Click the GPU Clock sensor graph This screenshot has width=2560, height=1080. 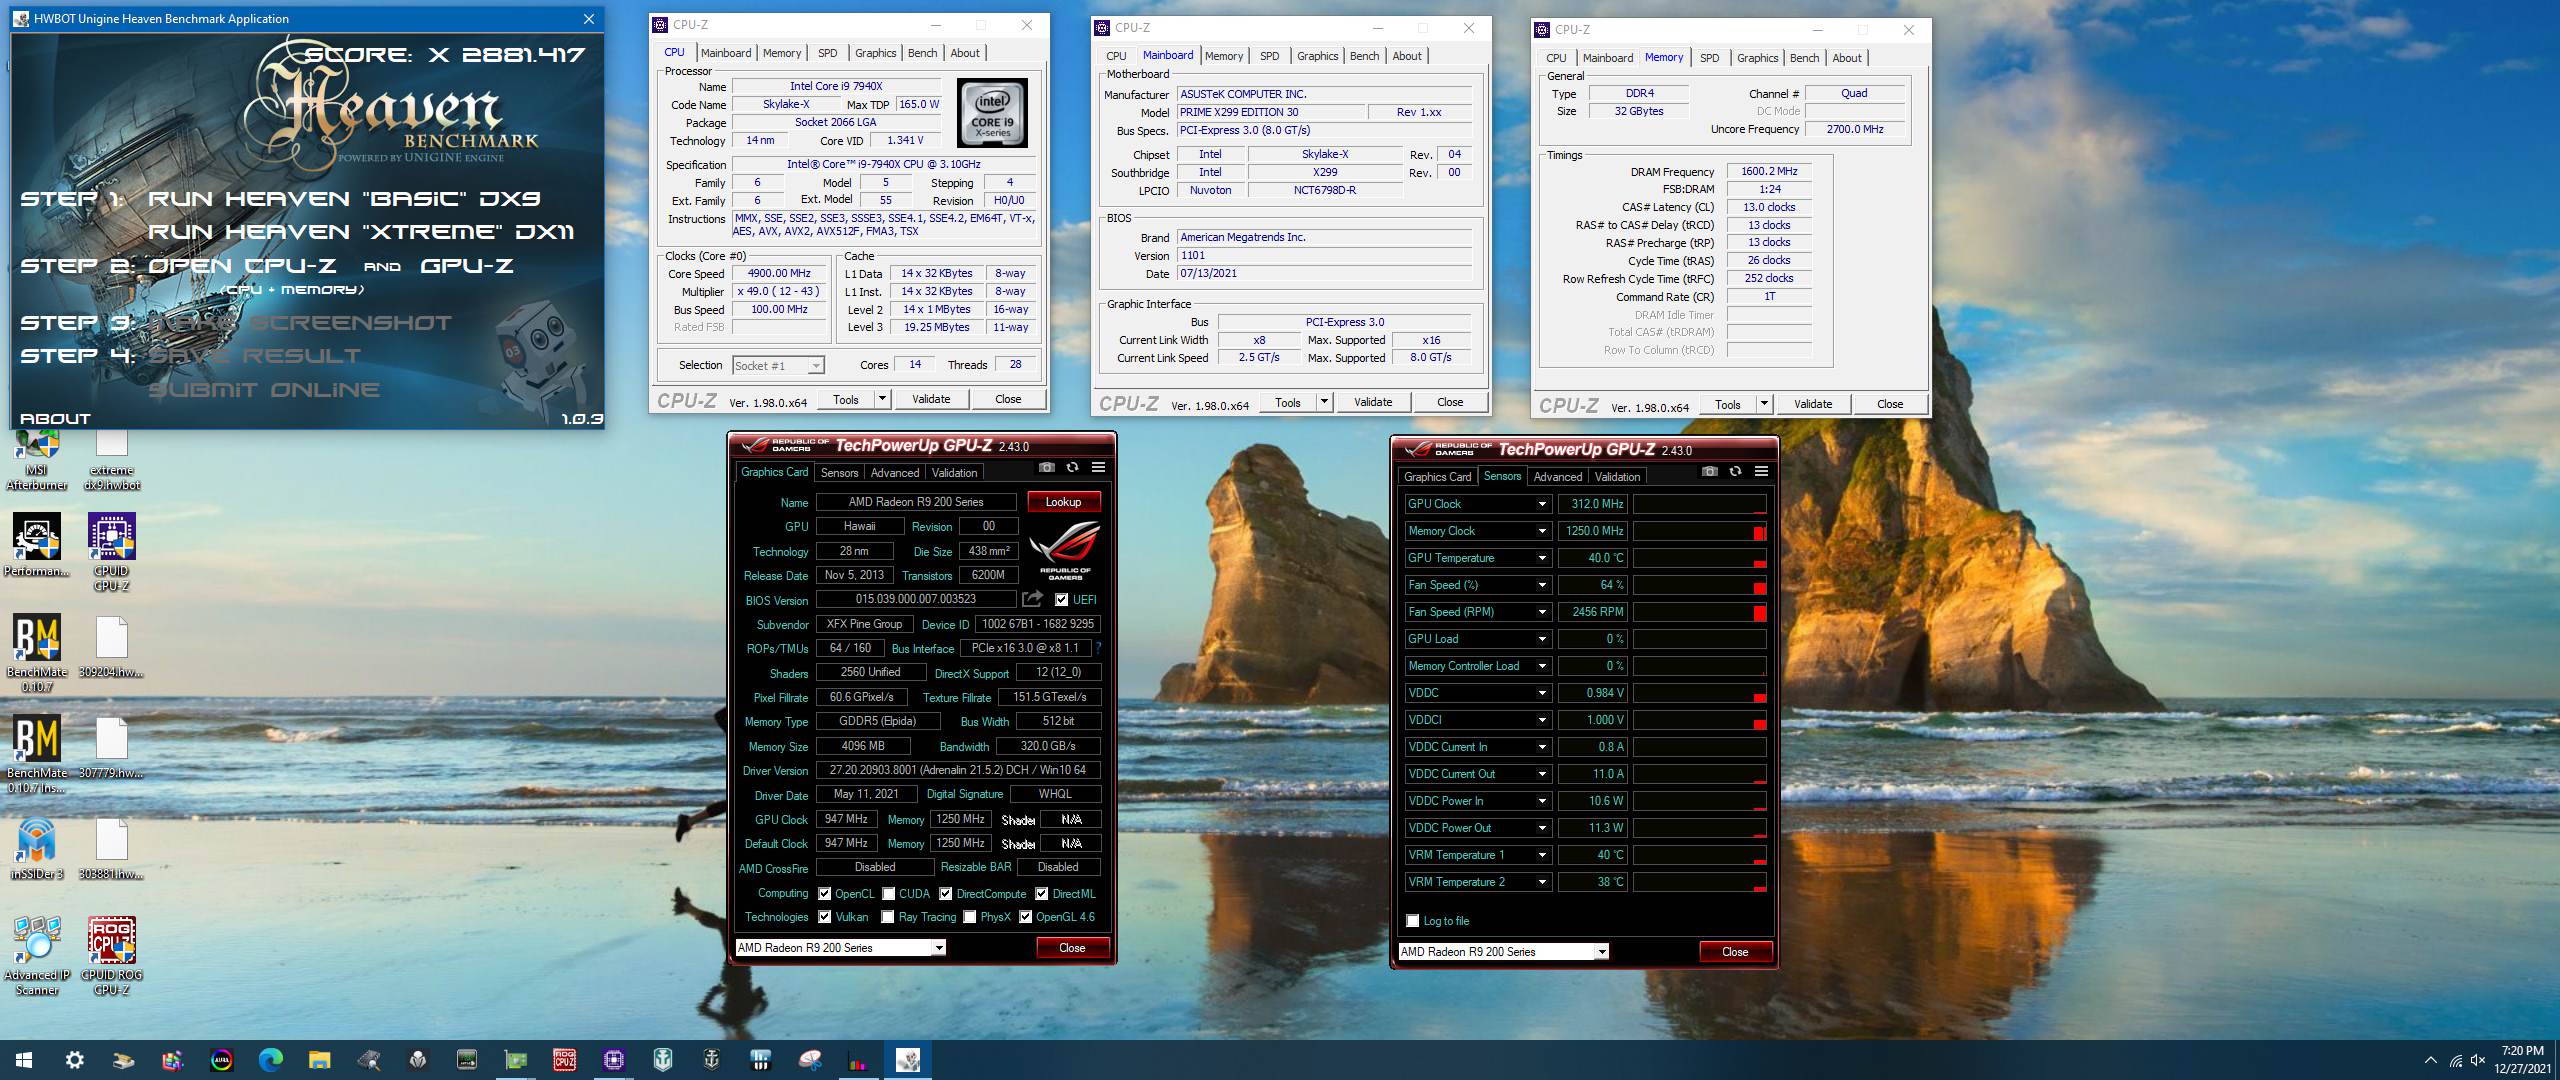[x=1699, y=504]
